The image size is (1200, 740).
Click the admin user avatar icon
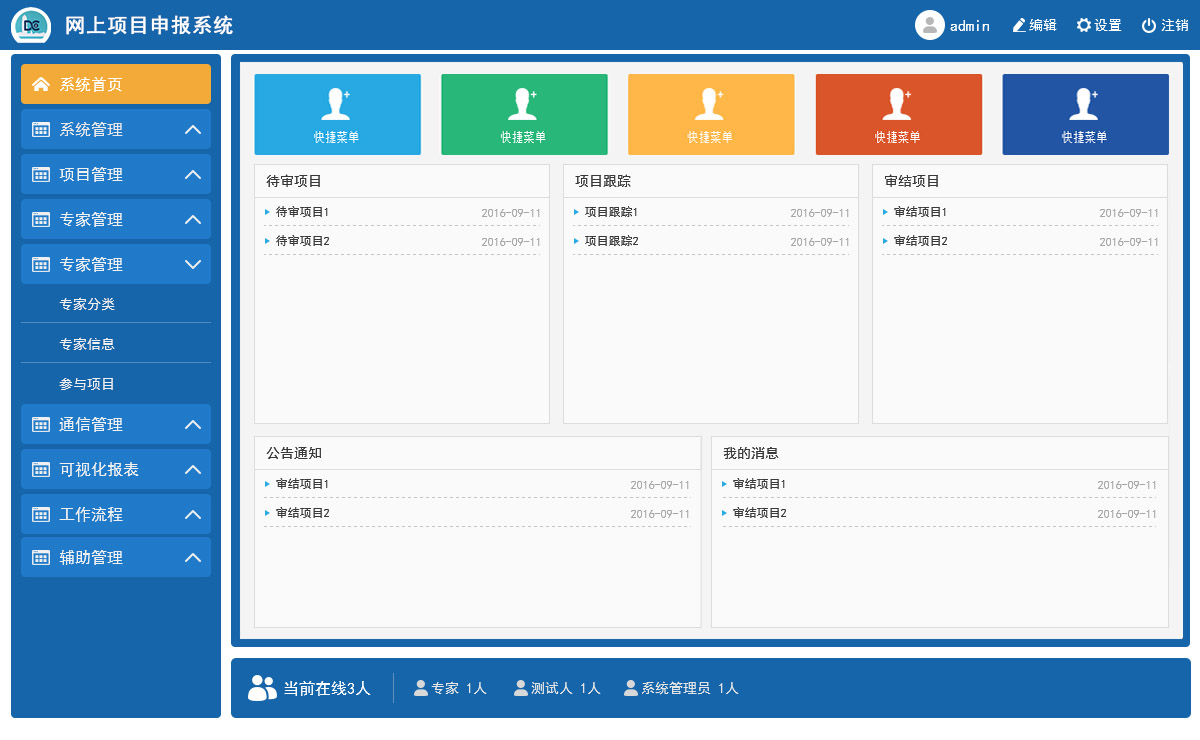[930, 25]
